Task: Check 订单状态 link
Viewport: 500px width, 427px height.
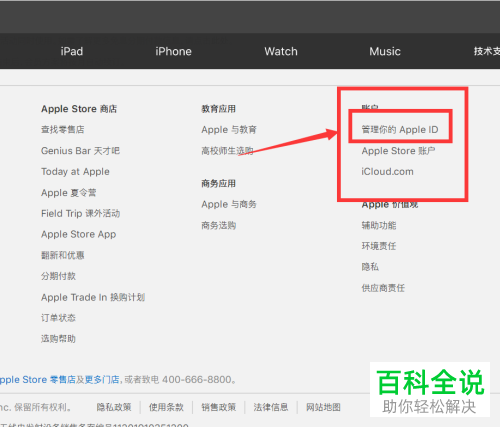Action: pos(58,318)
